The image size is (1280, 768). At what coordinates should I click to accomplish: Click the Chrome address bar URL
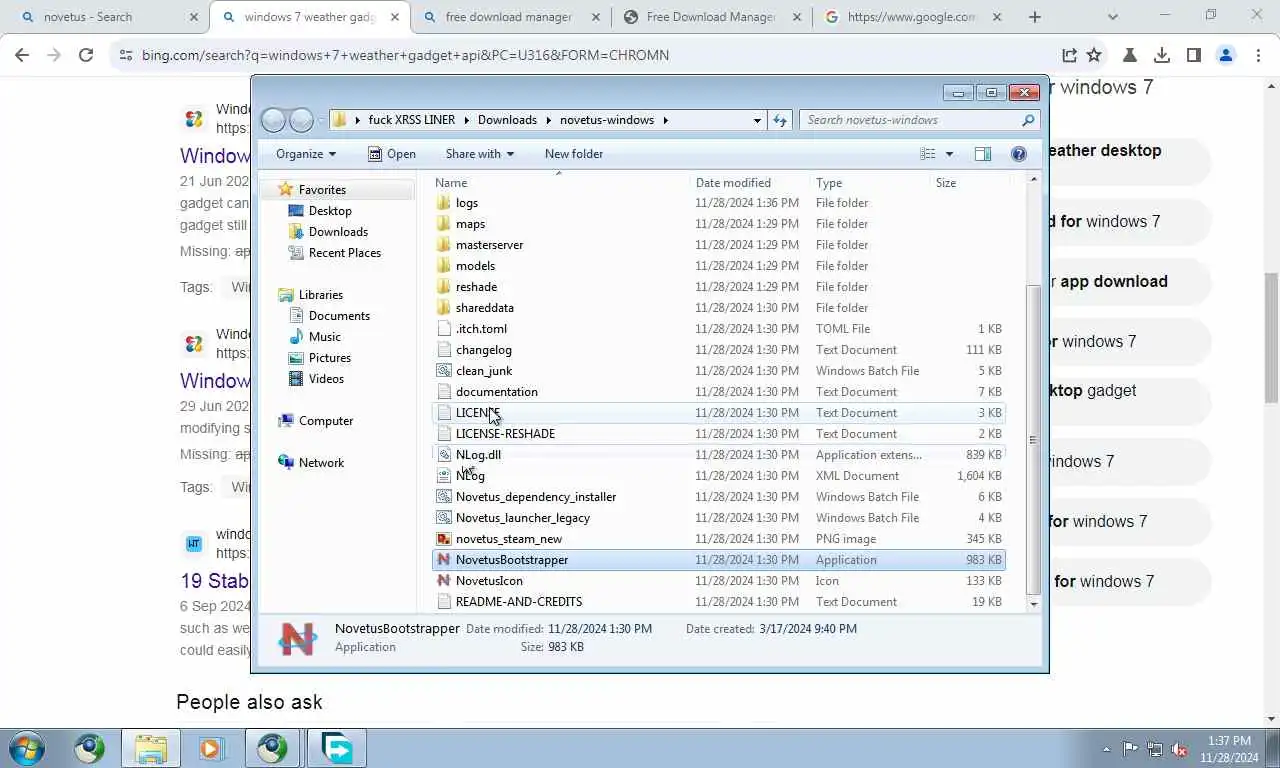[405, 55]
